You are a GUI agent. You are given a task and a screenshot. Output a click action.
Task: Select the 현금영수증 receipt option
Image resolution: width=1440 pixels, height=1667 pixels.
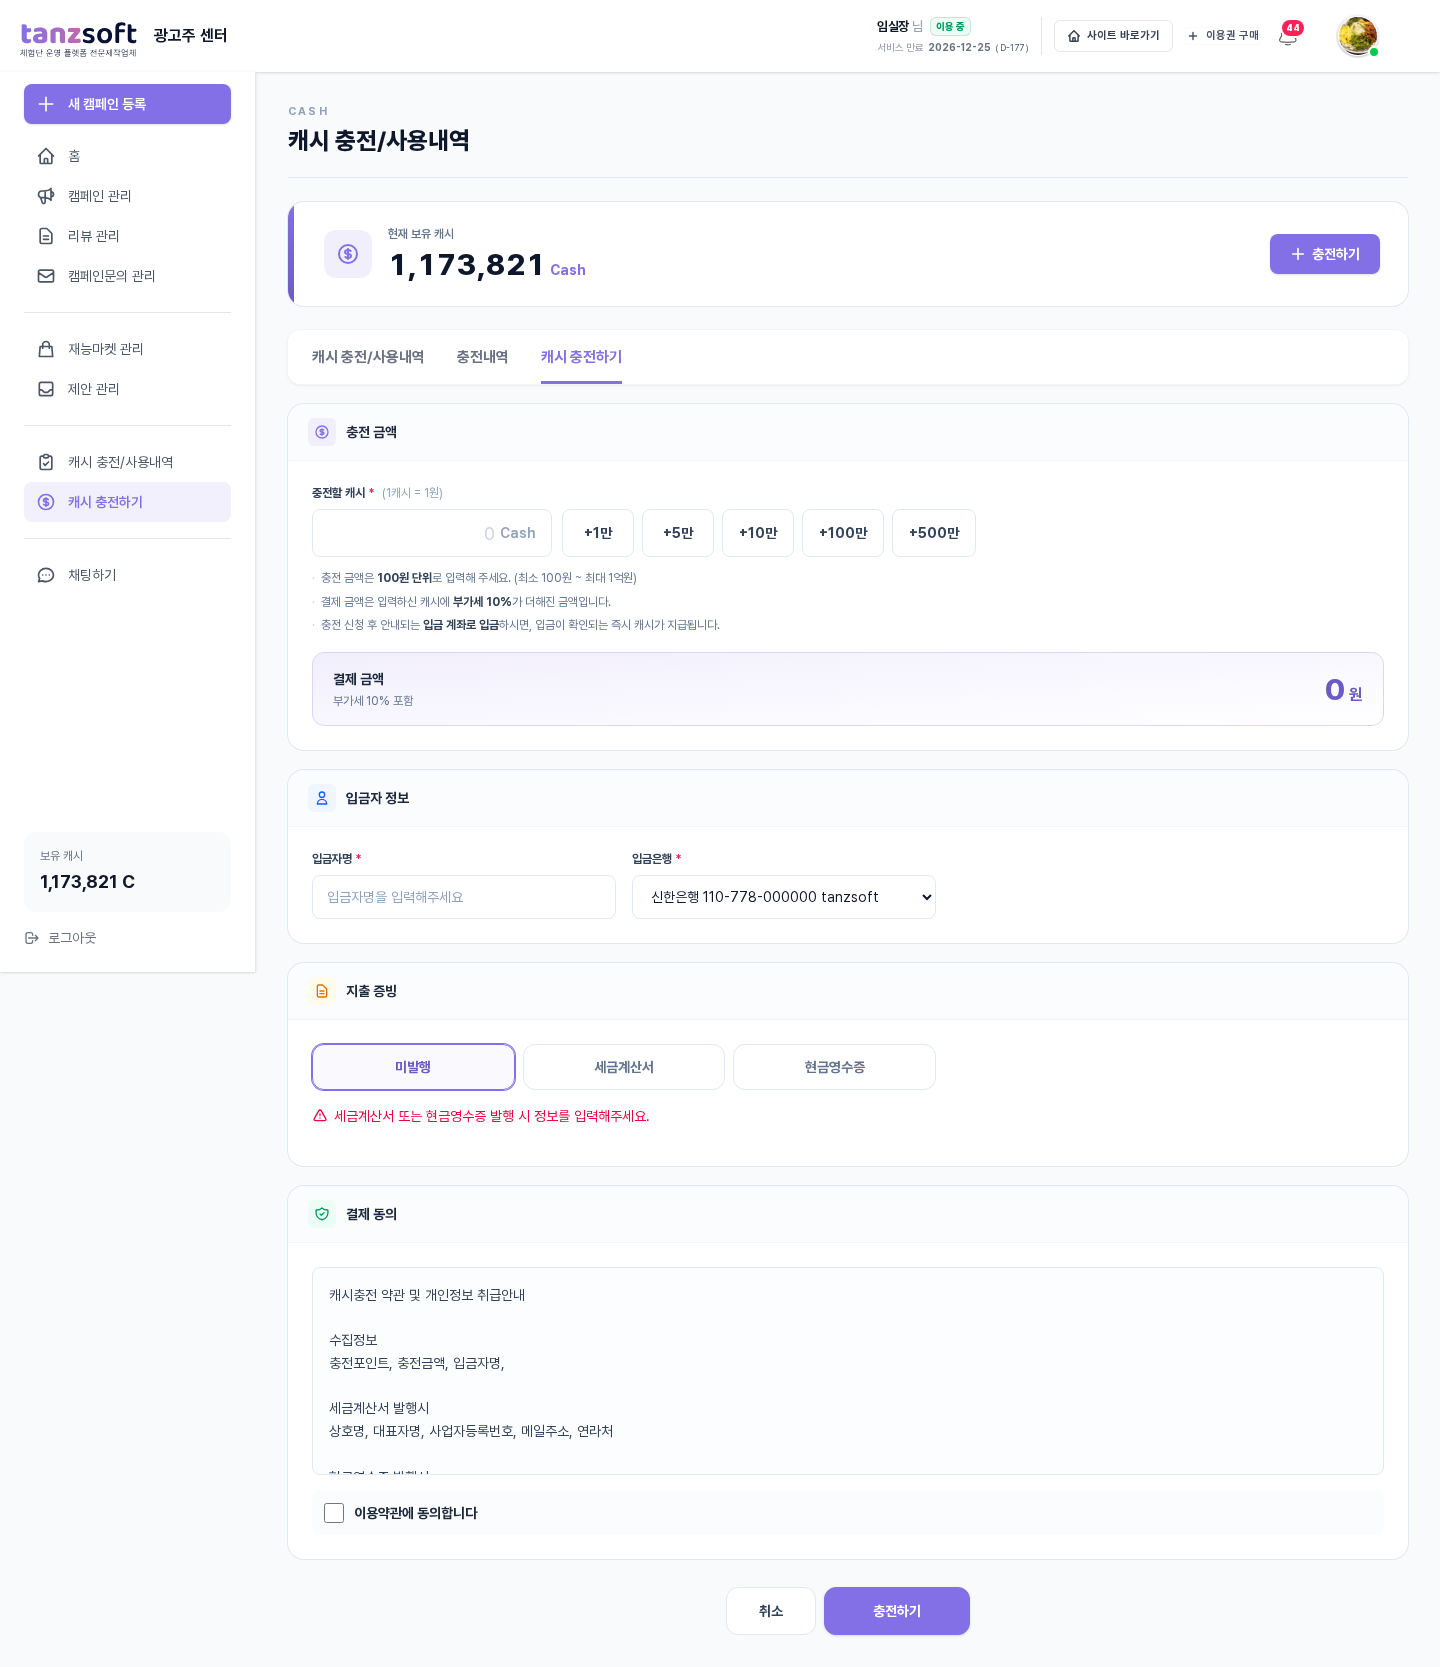835,1067
